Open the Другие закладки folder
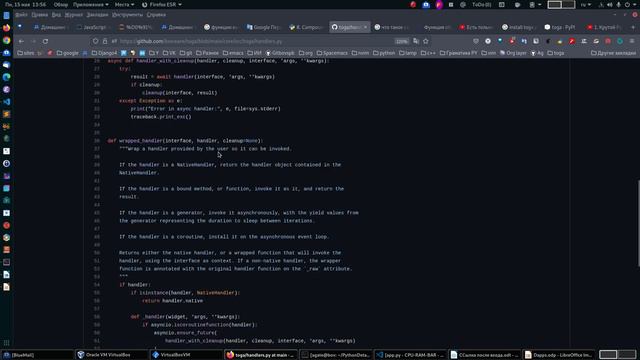The height and width of the screenshot is (360, 640). [x=613, y=53]
